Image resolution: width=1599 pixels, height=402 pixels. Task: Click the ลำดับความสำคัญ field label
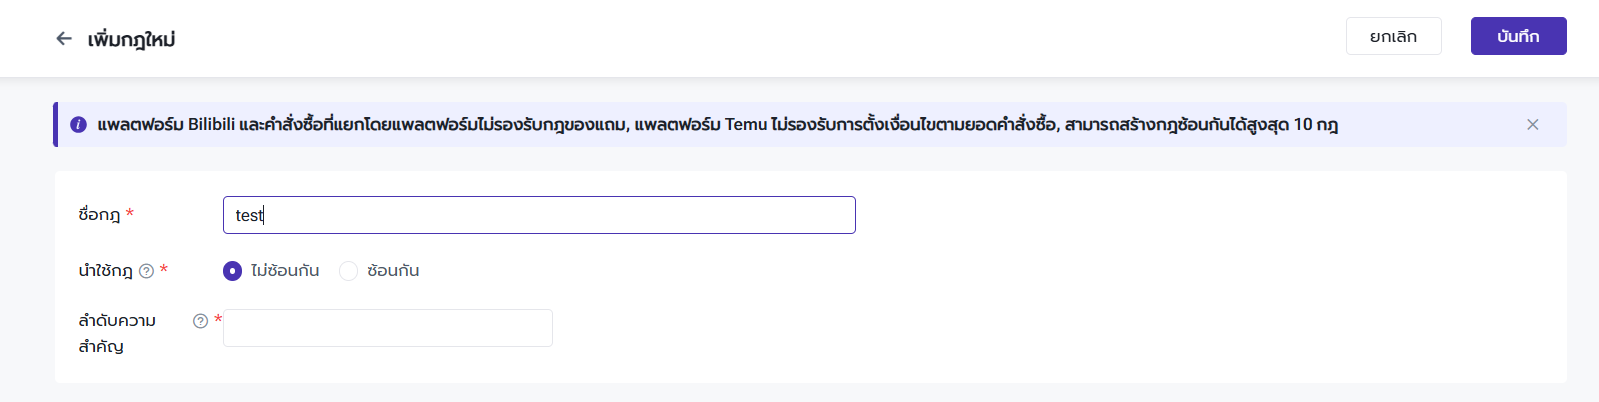click(117, 333)
